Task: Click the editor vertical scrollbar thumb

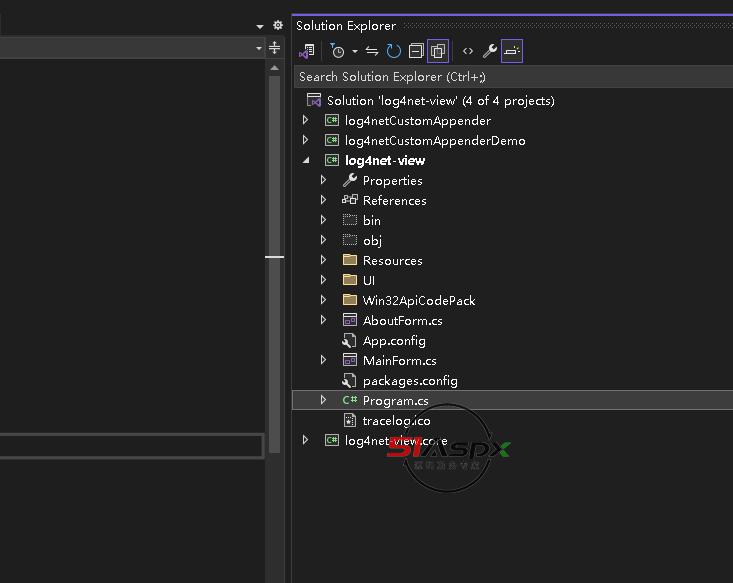Action: pos(274,264)
